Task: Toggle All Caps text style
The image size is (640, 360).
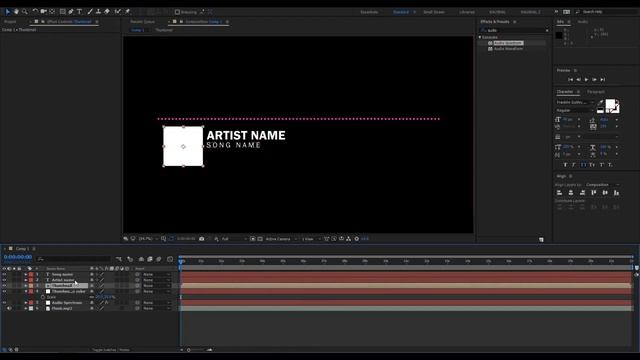Action: (583, 165)
